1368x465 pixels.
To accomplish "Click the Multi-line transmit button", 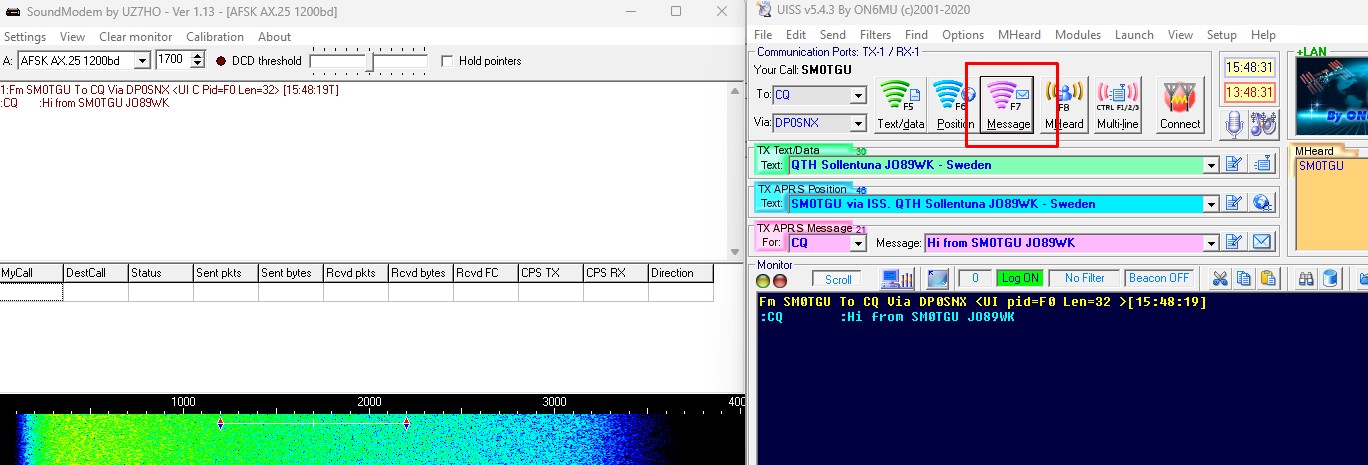I will [x=1117, y=105].
